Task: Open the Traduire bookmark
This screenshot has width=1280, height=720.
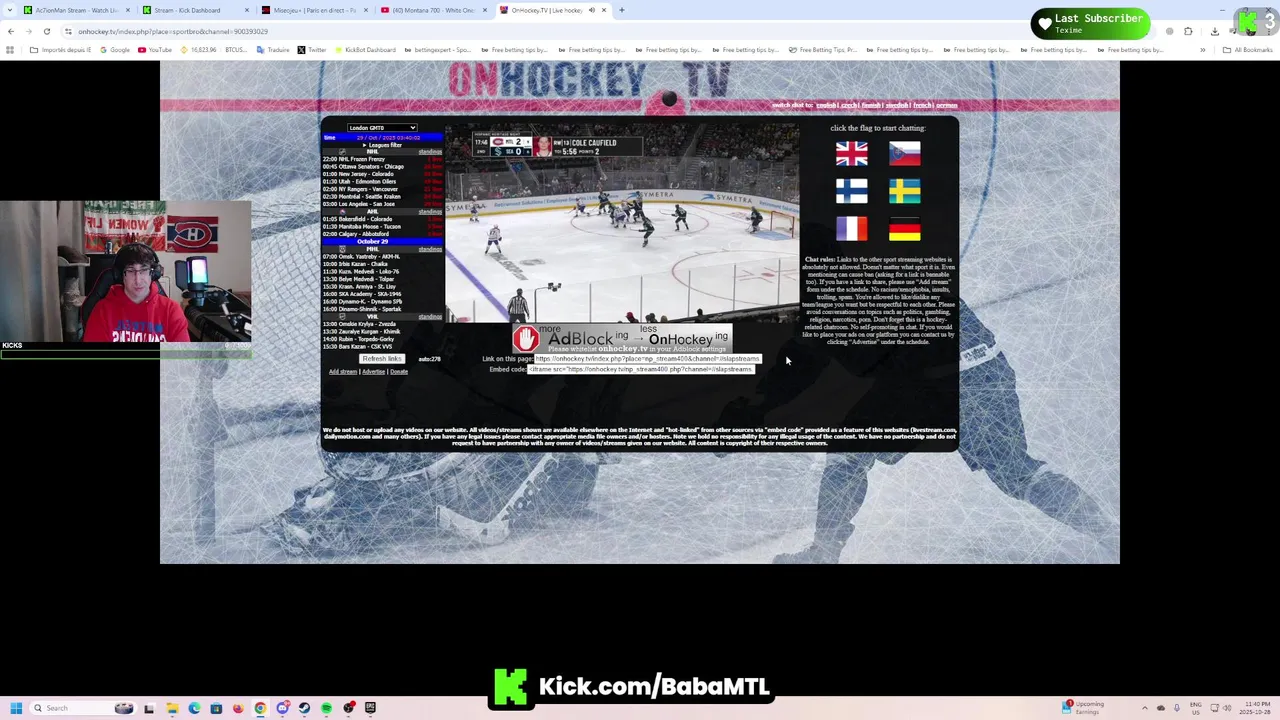Action: point(273,50)
